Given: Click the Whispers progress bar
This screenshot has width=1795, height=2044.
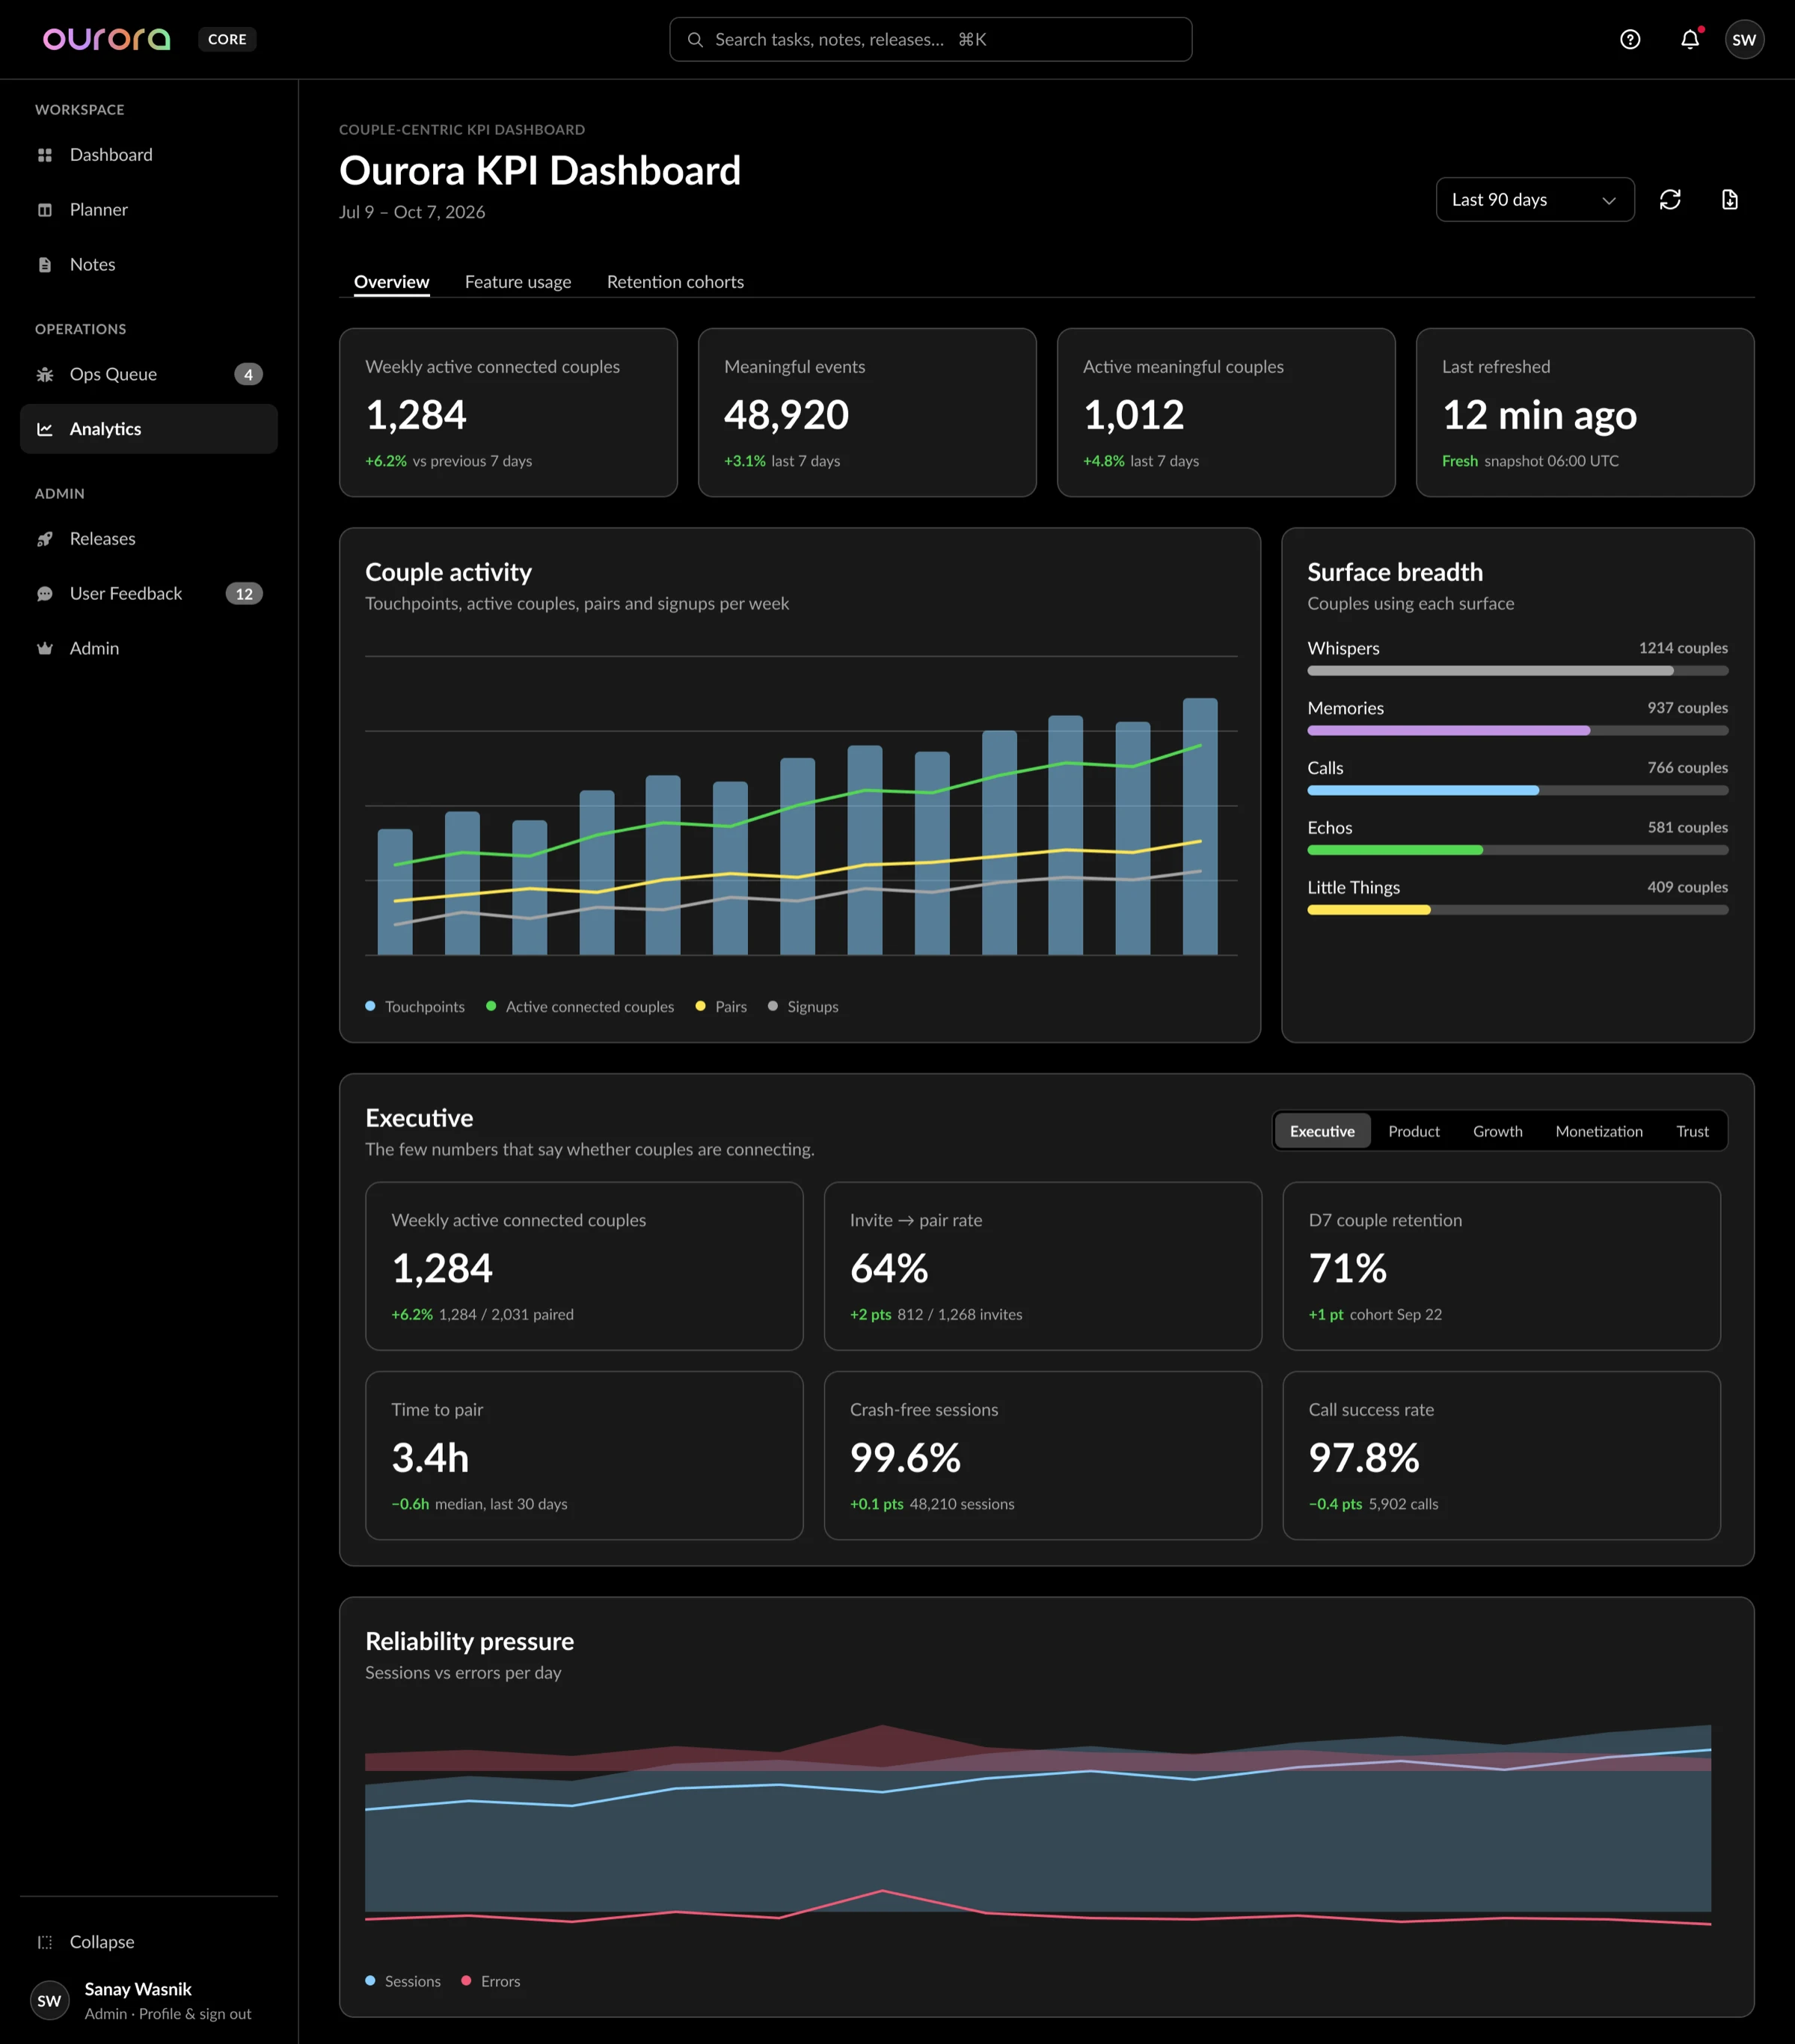Looking at the screenshot, I should coord(1517,671).
